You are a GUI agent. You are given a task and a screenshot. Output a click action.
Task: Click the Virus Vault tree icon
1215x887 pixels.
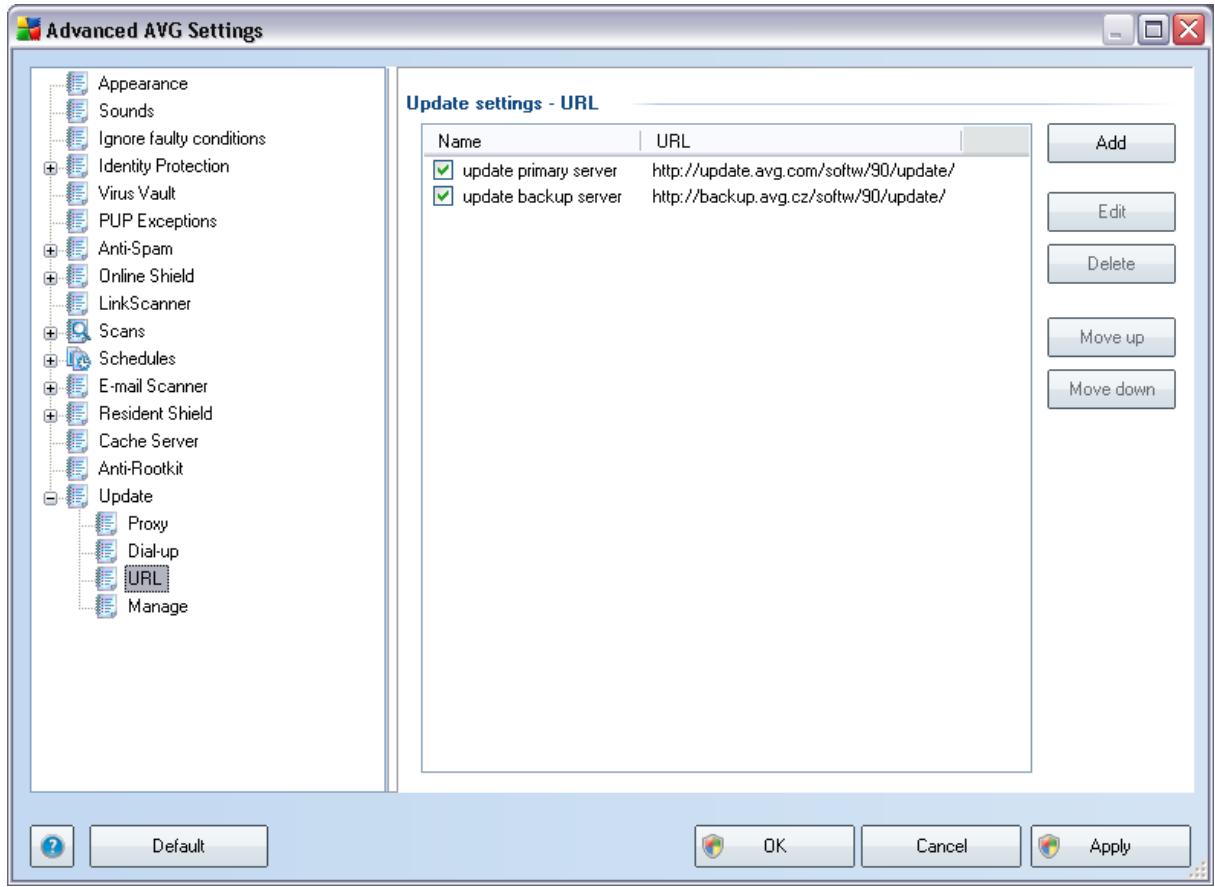79,193
